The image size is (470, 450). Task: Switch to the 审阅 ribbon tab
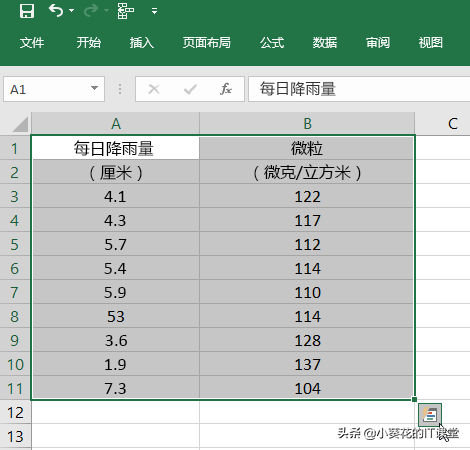click(x=378, y=43)
